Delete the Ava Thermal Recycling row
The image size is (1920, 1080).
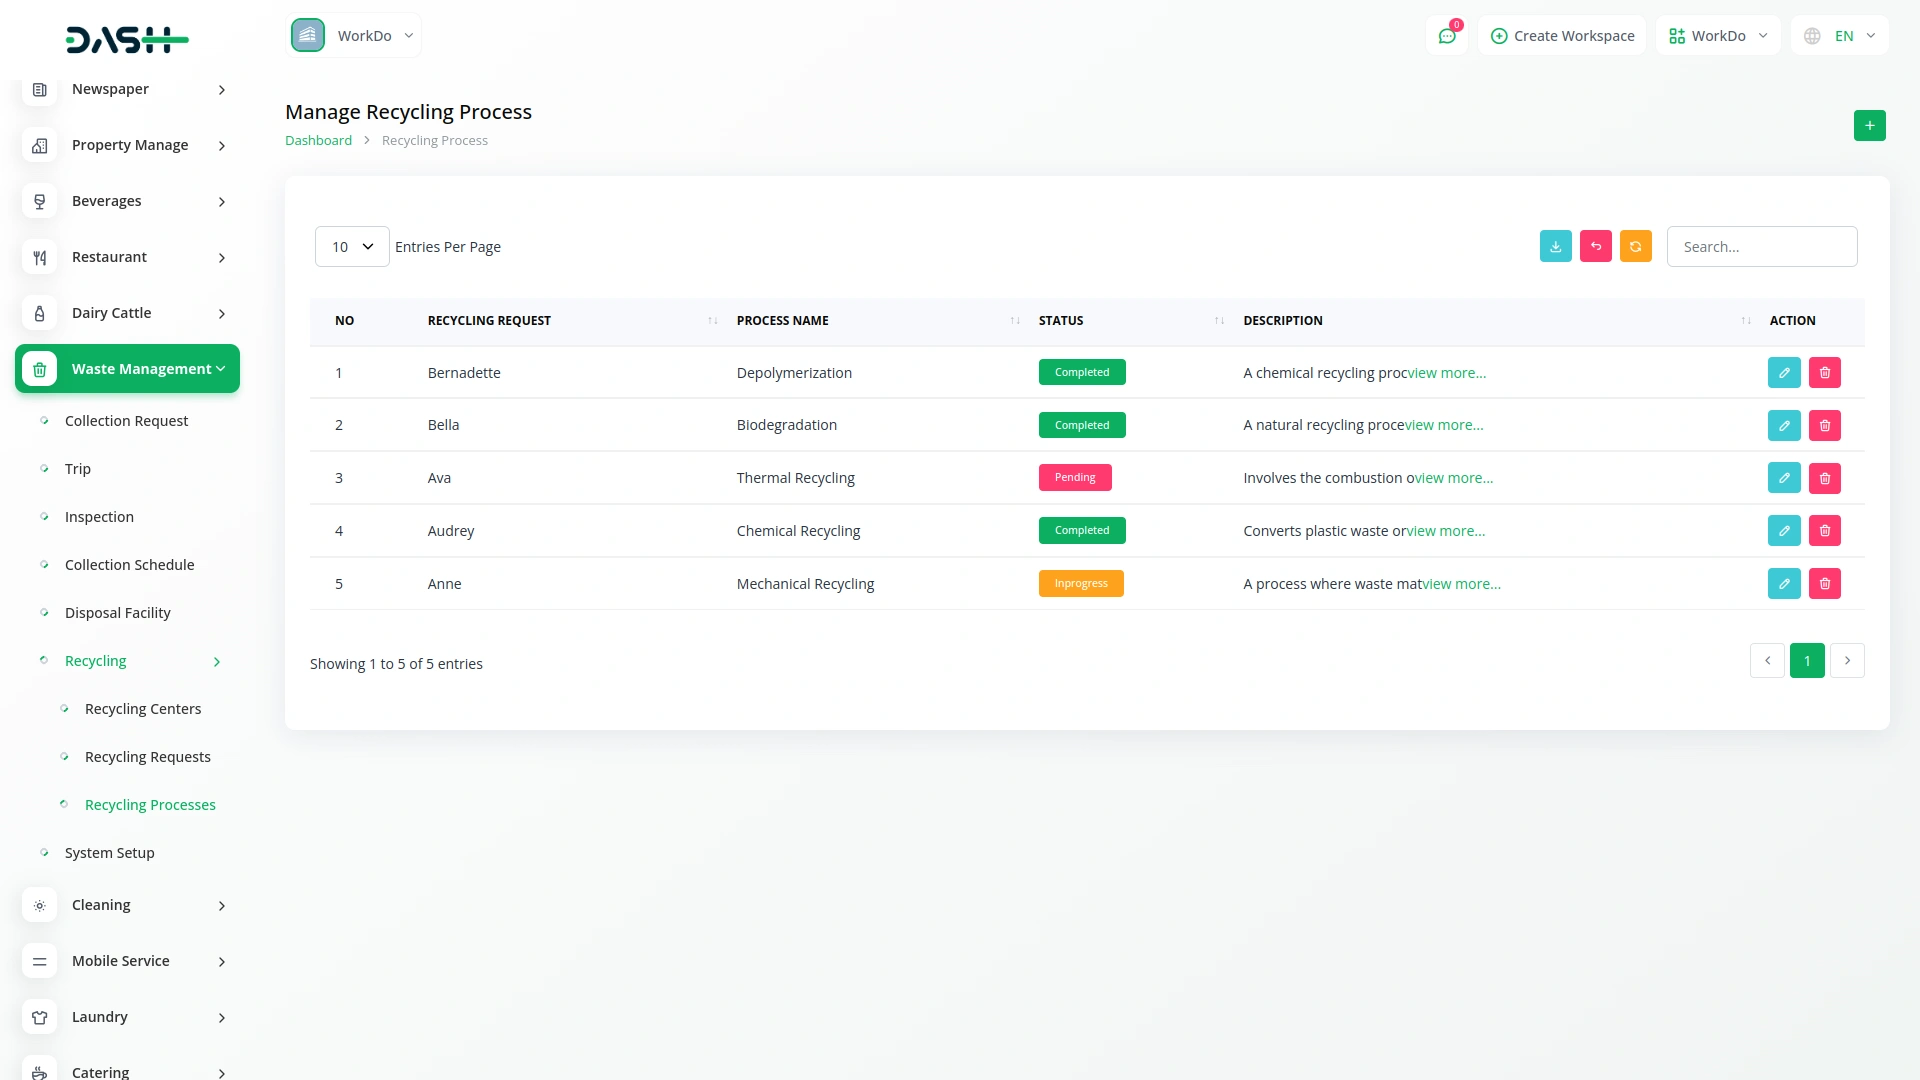coord(1824,478)
